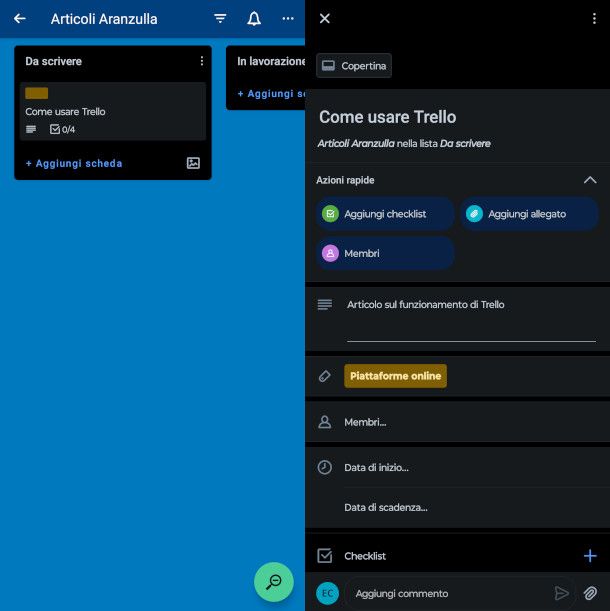The height and width of the screenshot is (611, 610).
Task: Click the Checklist section heading
Action: tap(365, 556)
